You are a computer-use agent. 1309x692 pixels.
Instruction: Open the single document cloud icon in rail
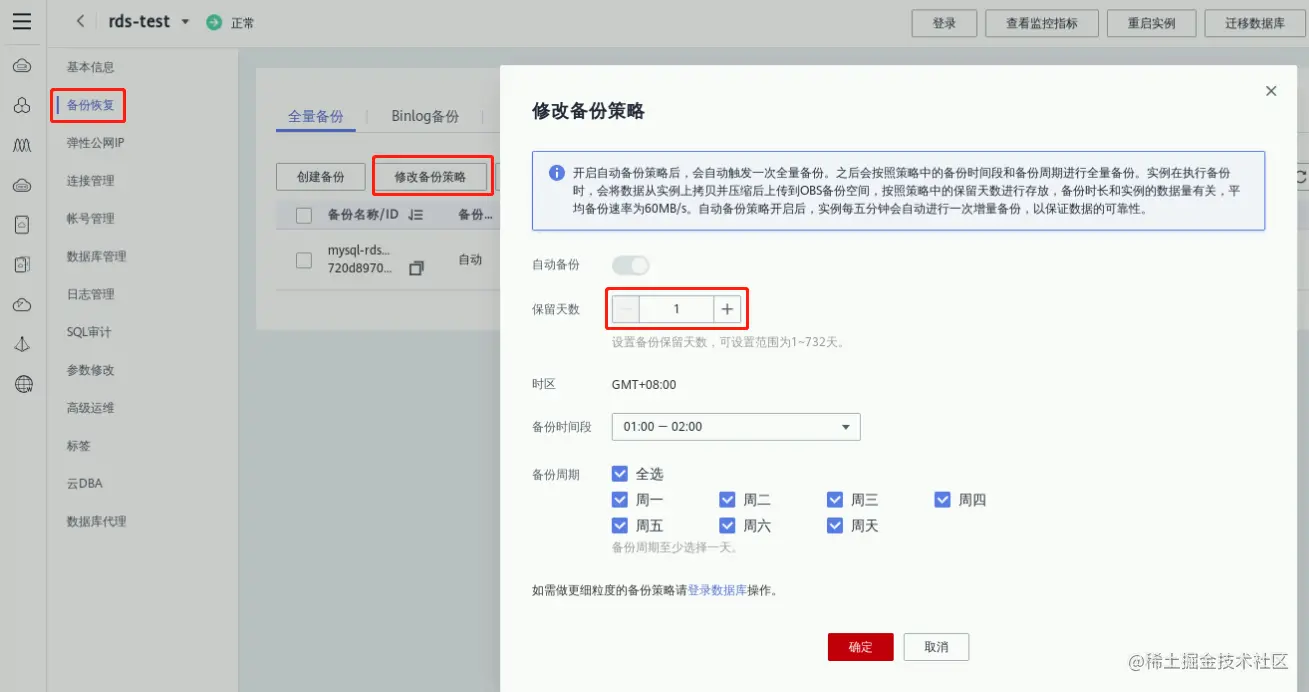click(x=22, y=225)
